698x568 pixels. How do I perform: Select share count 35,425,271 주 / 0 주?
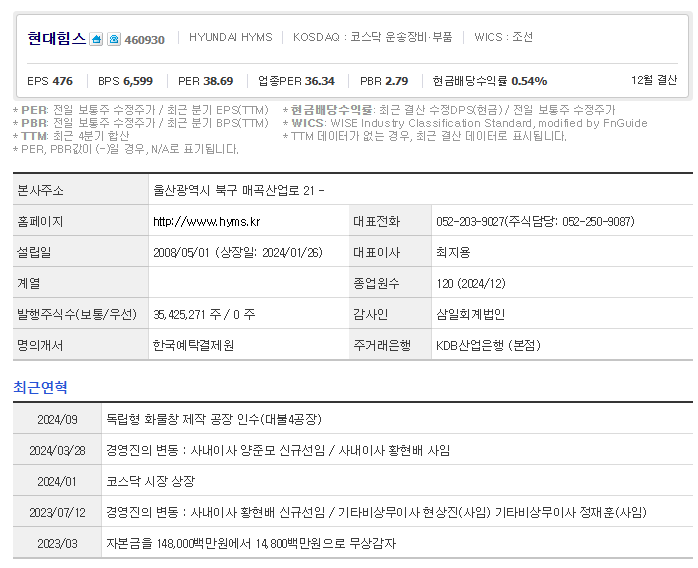(204, 315)
